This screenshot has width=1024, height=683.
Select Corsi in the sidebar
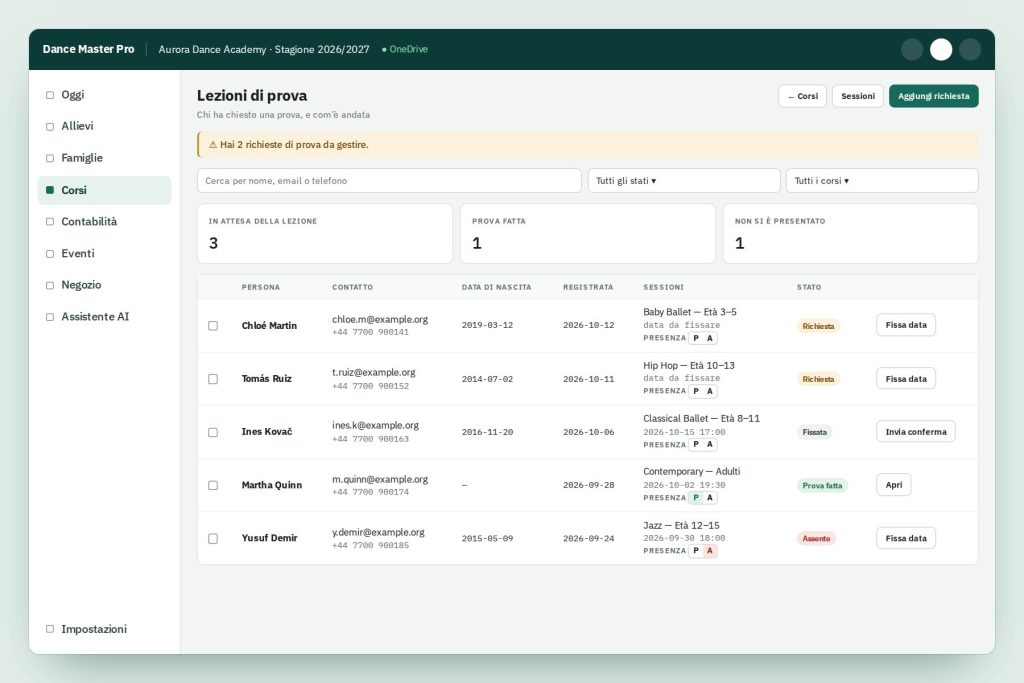(x=104, y=190)
